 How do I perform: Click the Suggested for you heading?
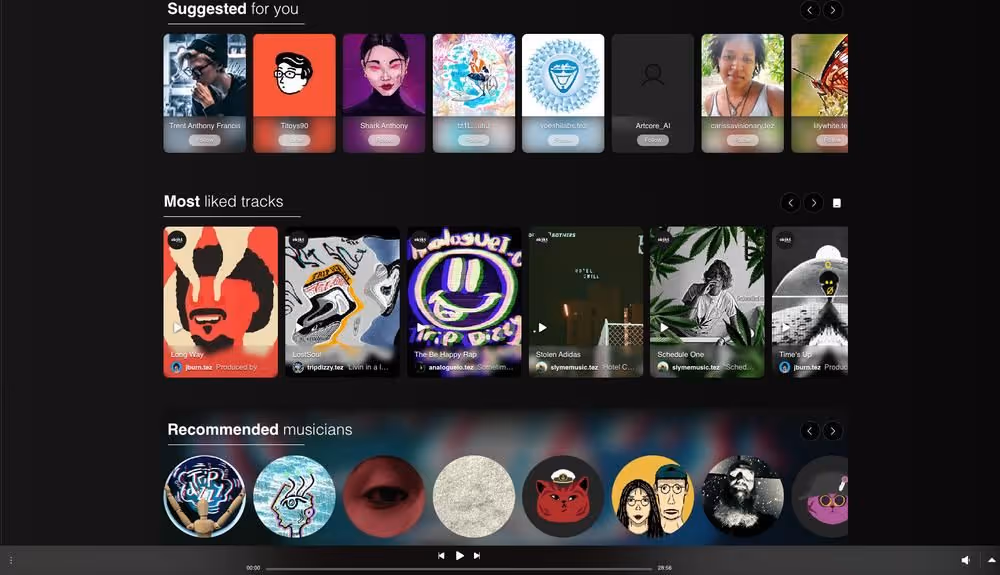tap(233, 9)
